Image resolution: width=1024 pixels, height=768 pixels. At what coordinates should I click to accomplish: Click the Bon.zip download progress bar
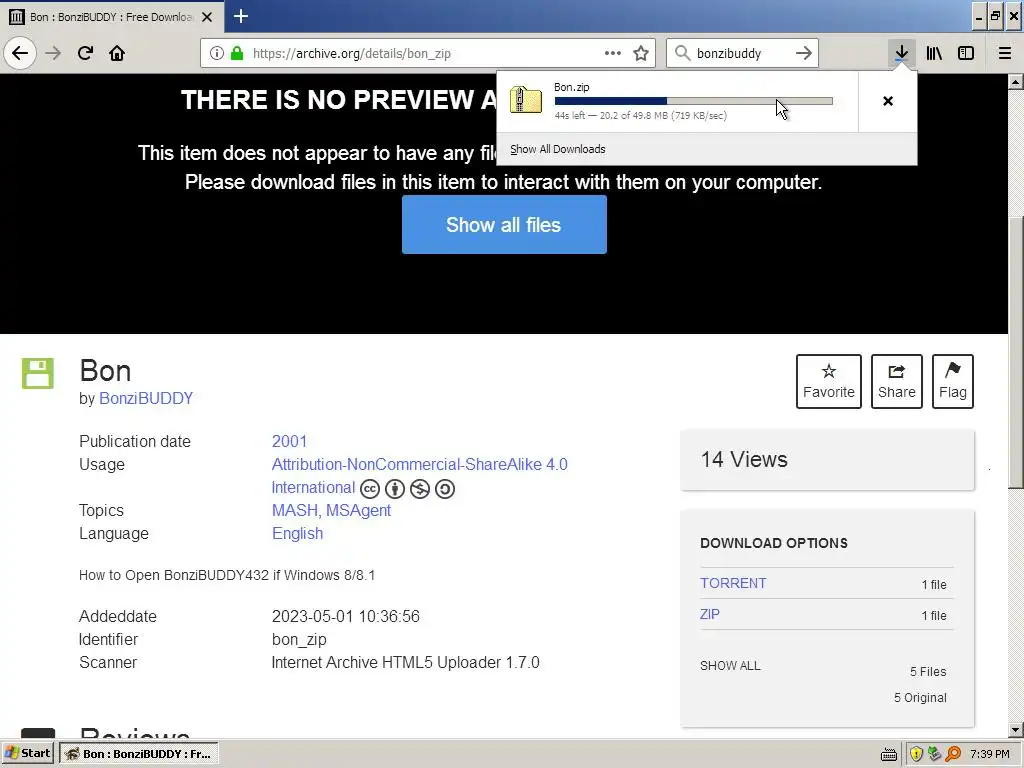(x=694, y=101)
